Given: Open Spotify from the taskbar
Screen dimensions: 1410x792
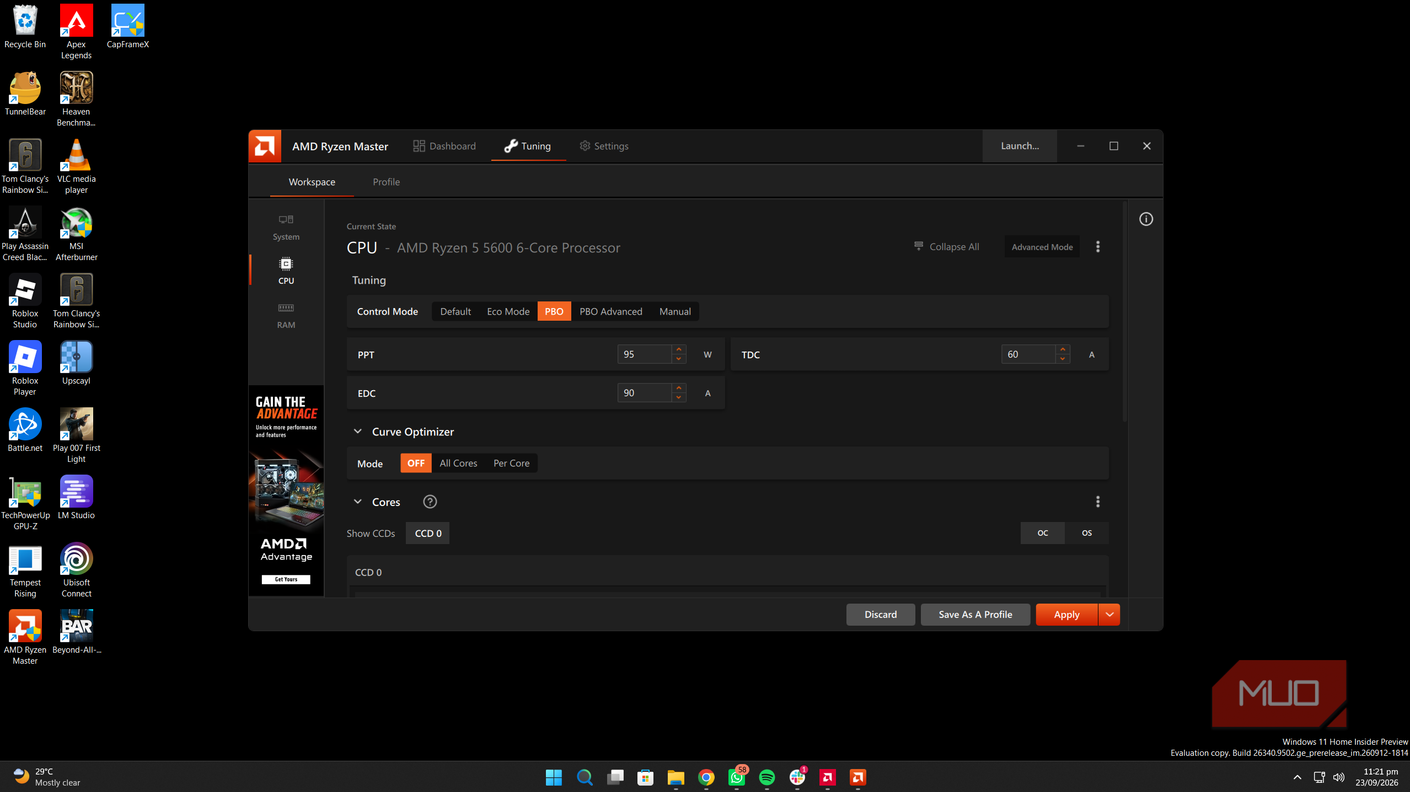Looking at the screenshot, I should click(x=767, y=777).
